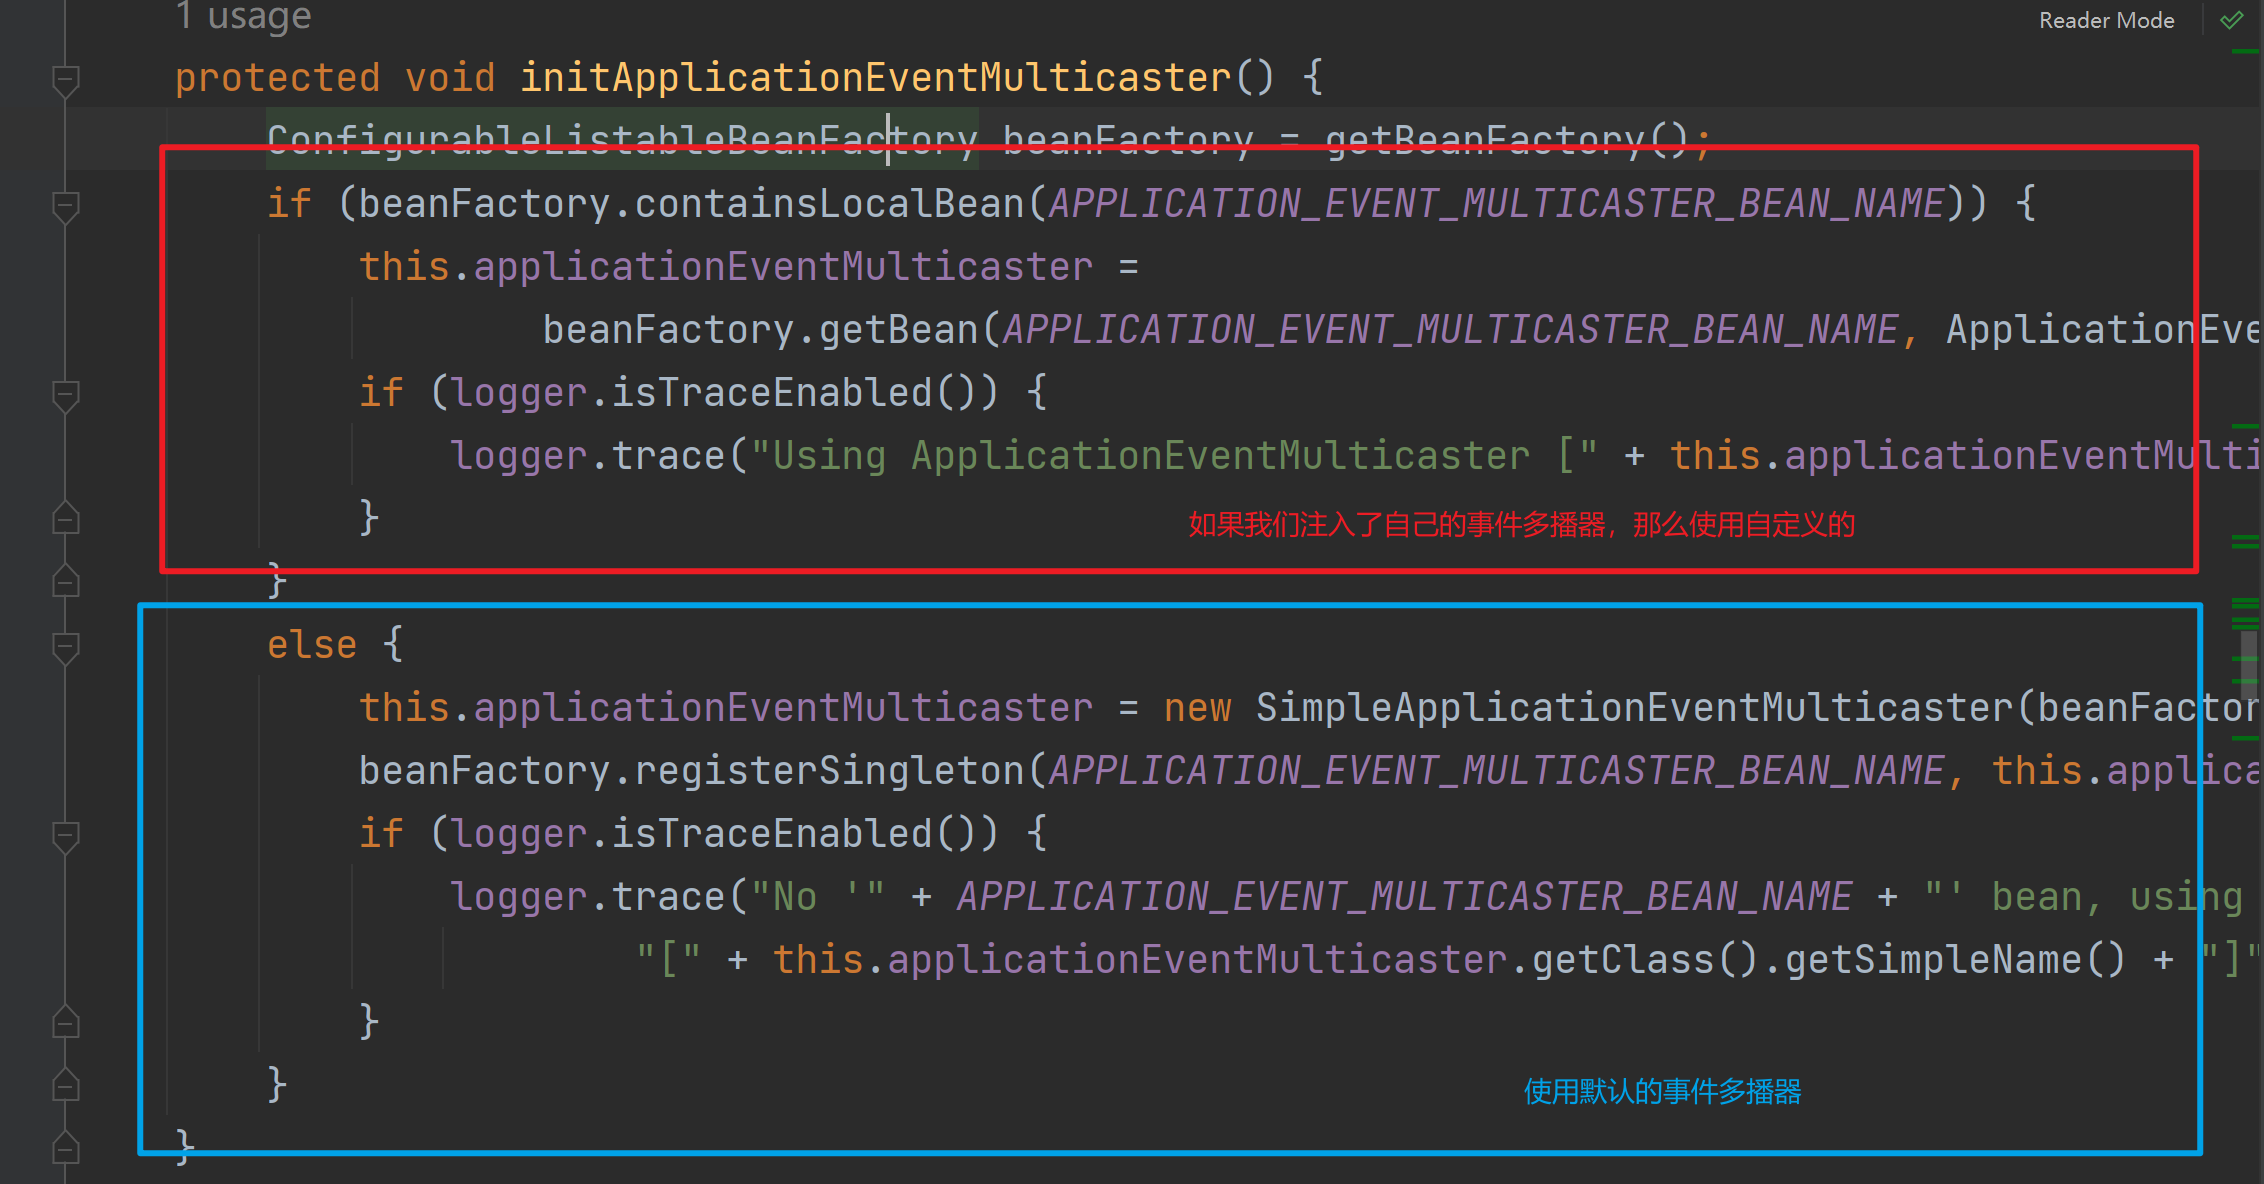Image resolution: width=2264 pixels, height=1184 pixels.
Task: Click constant in the second logger.trace call
Action: click(x=1405, y=897)
